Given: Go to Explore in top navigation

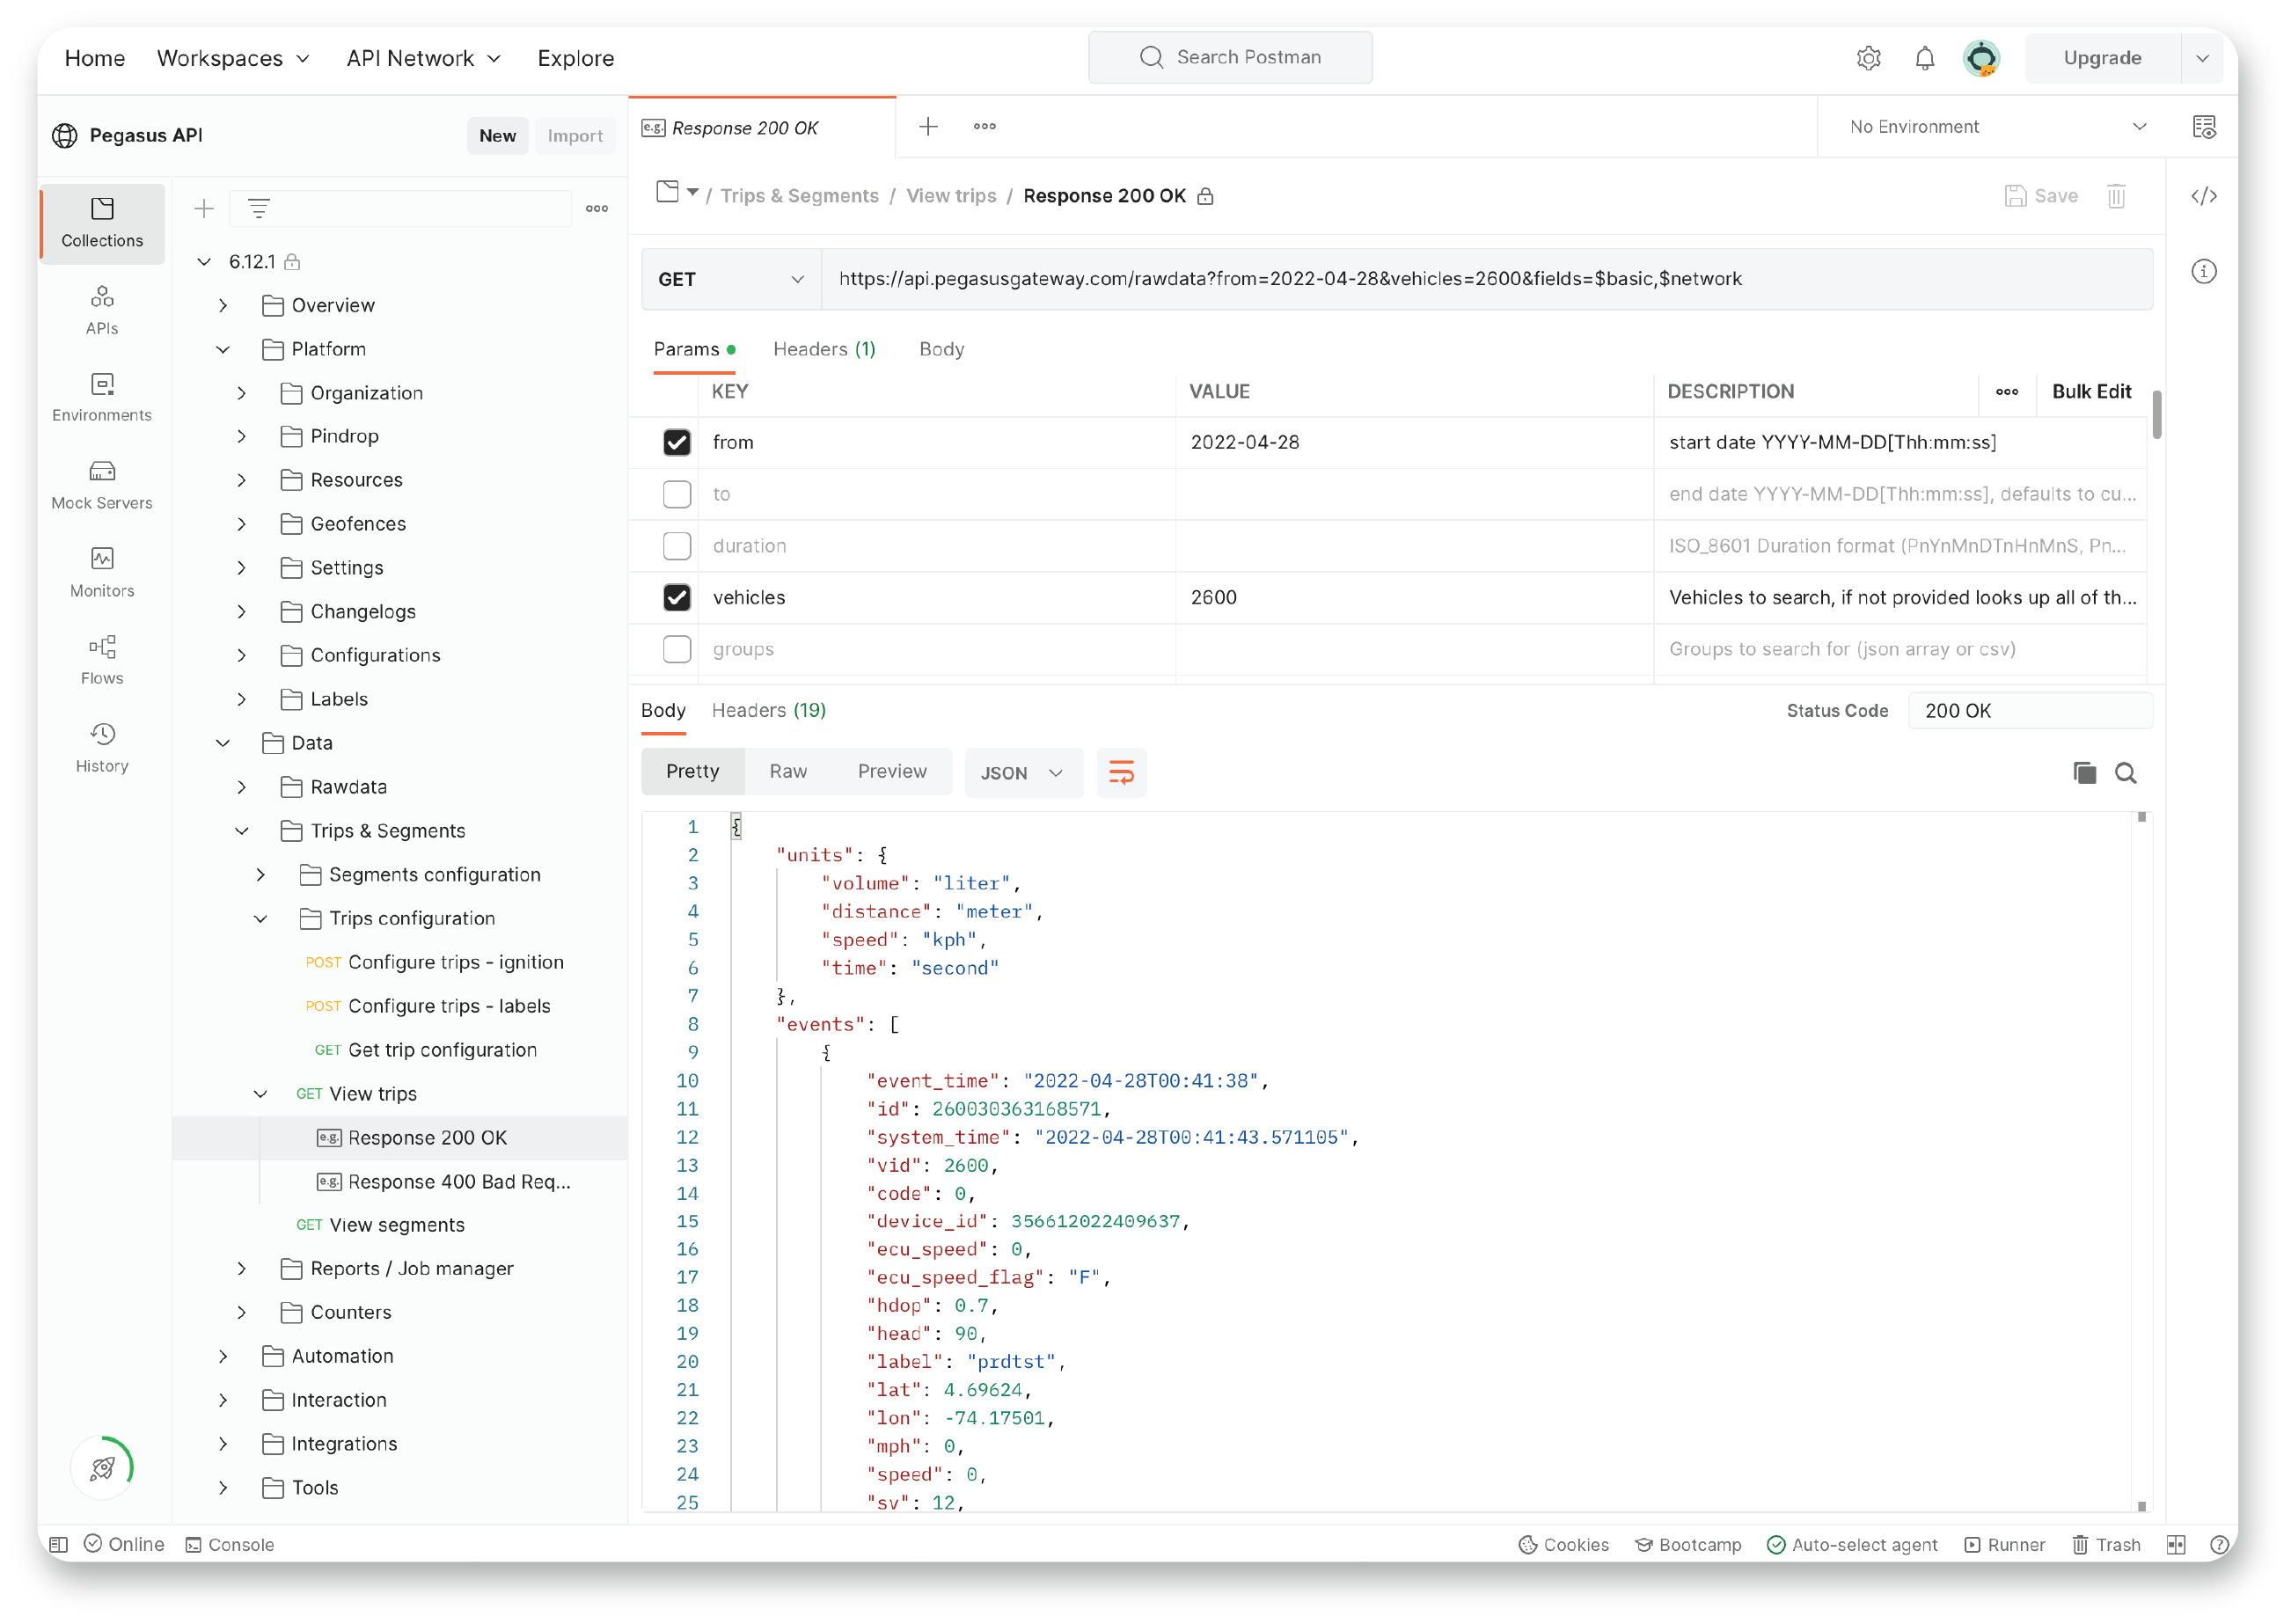Looking at the screenshot, I should point(575,58).
